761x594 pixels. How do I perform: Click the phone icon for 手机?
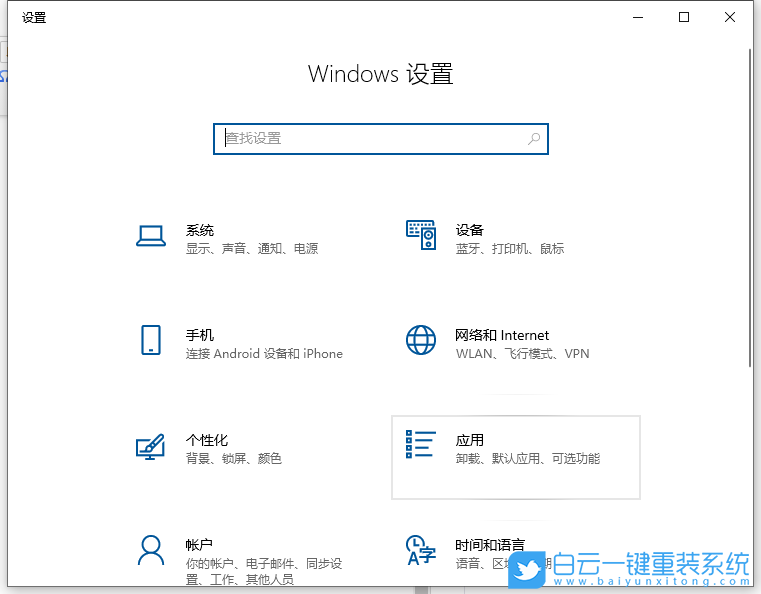point(151,340)
